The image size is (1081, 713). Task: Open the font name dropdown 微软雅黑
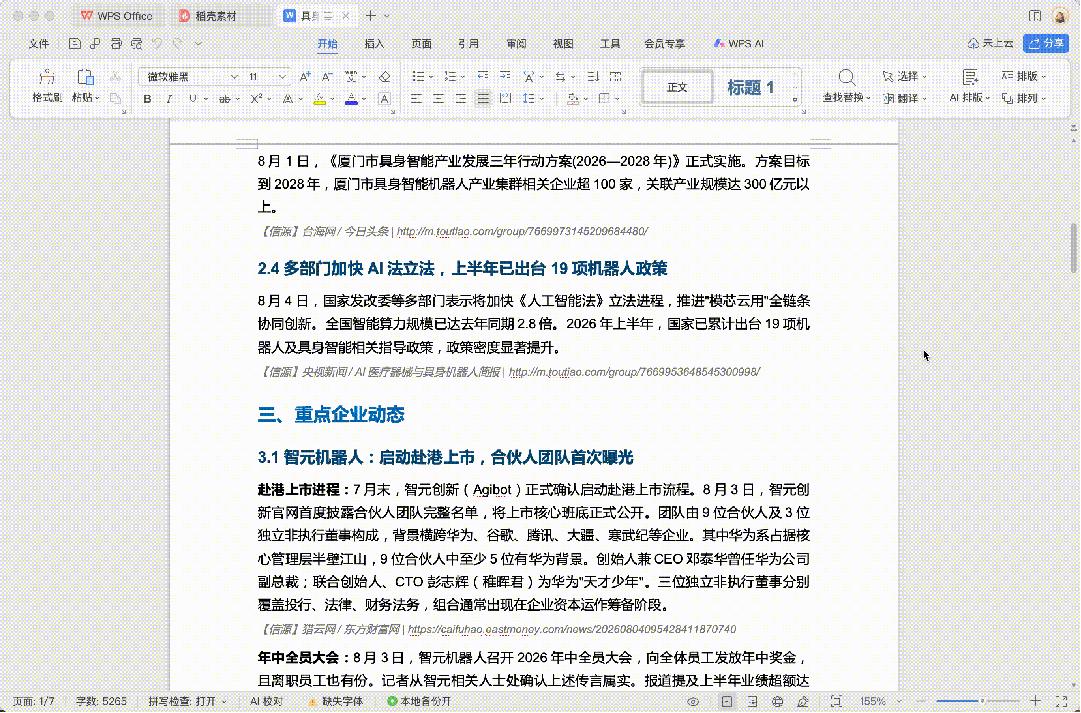pyautogui.click(x=234, y=77)
